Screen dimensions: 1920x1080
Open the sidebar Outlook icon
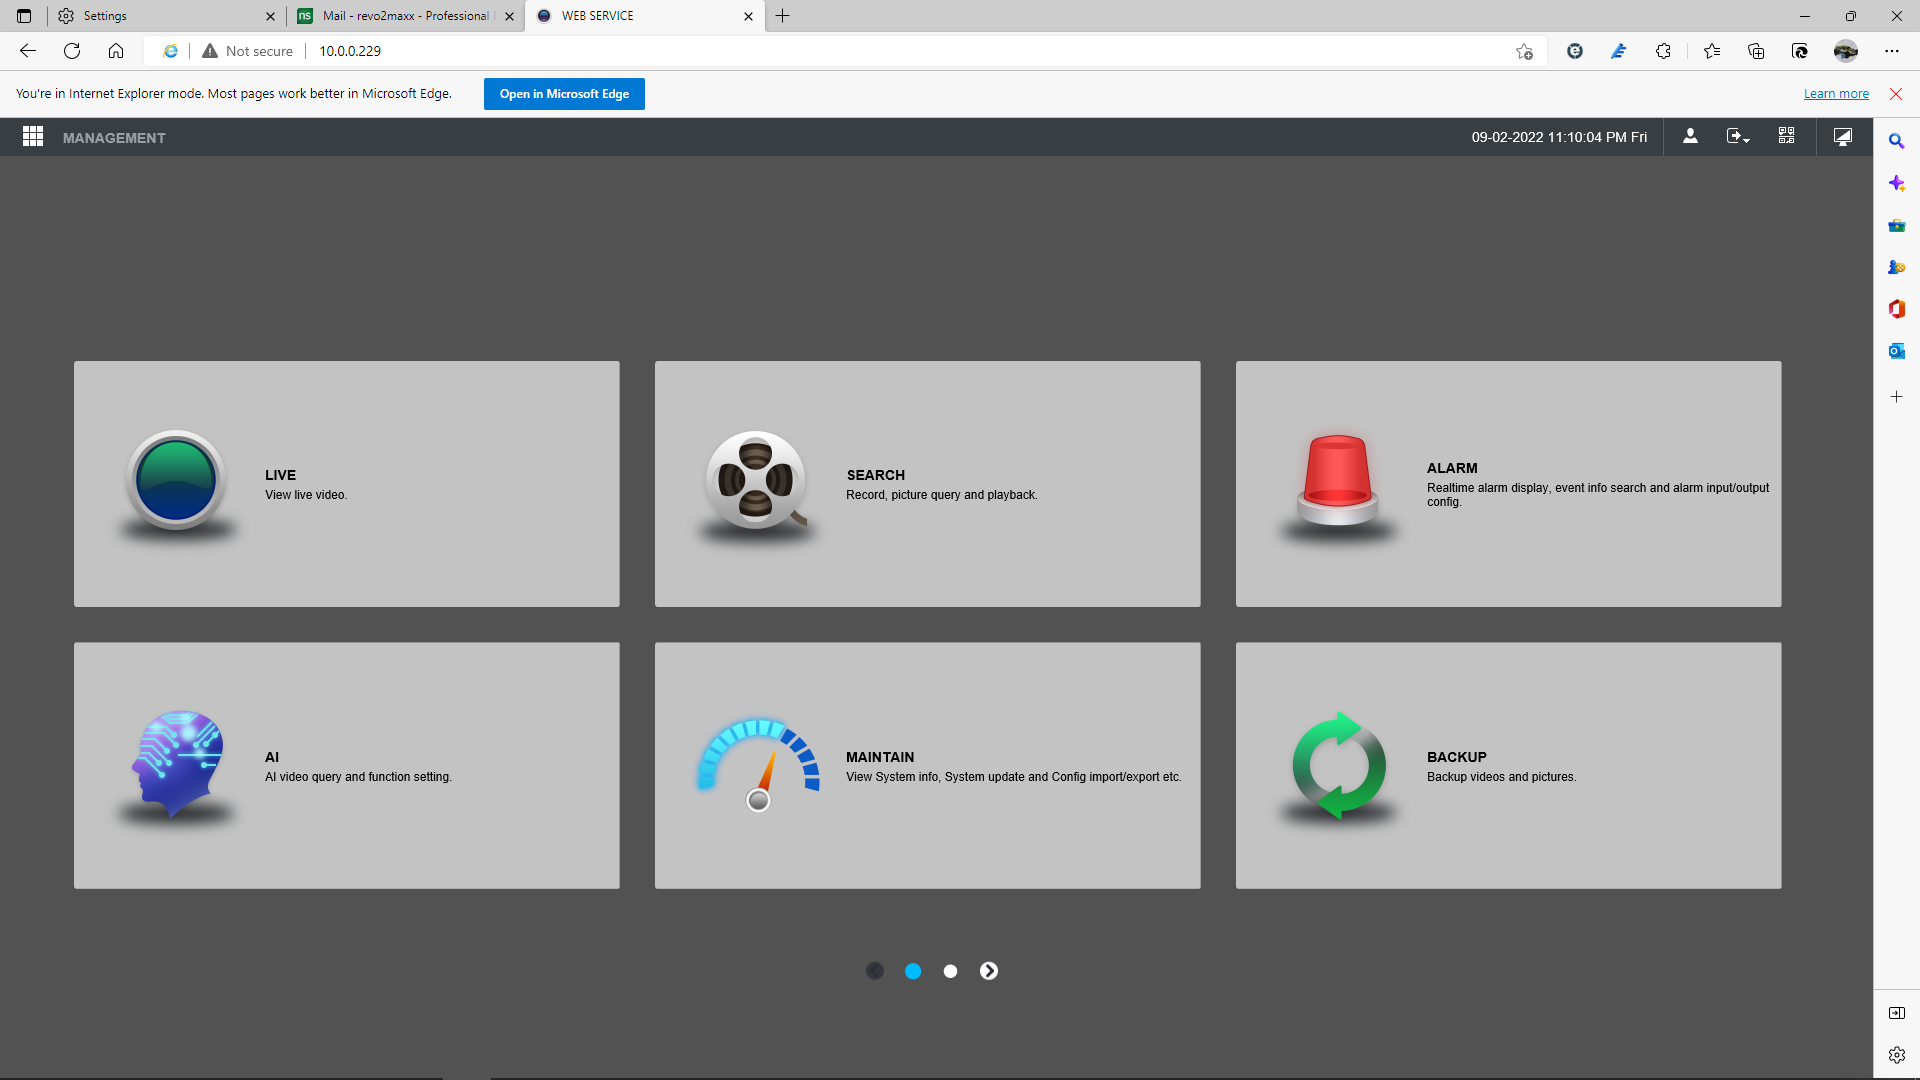coord(1896,351)
